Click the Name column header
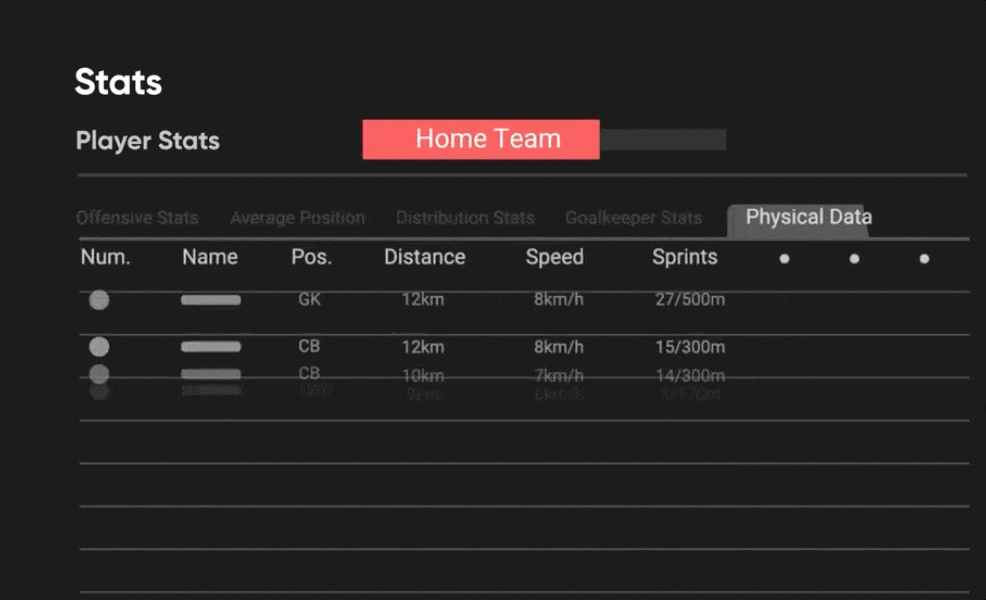Screen dimensions: 986x600 tap(209, 257)
